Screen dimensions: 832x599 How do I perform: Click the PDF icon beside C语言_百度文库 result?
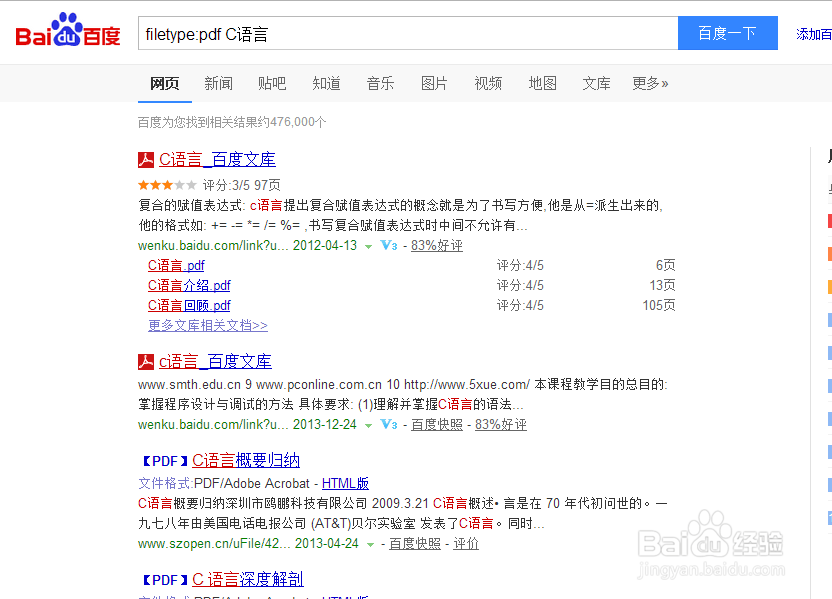pyautogui.click(x=146, y=160)
